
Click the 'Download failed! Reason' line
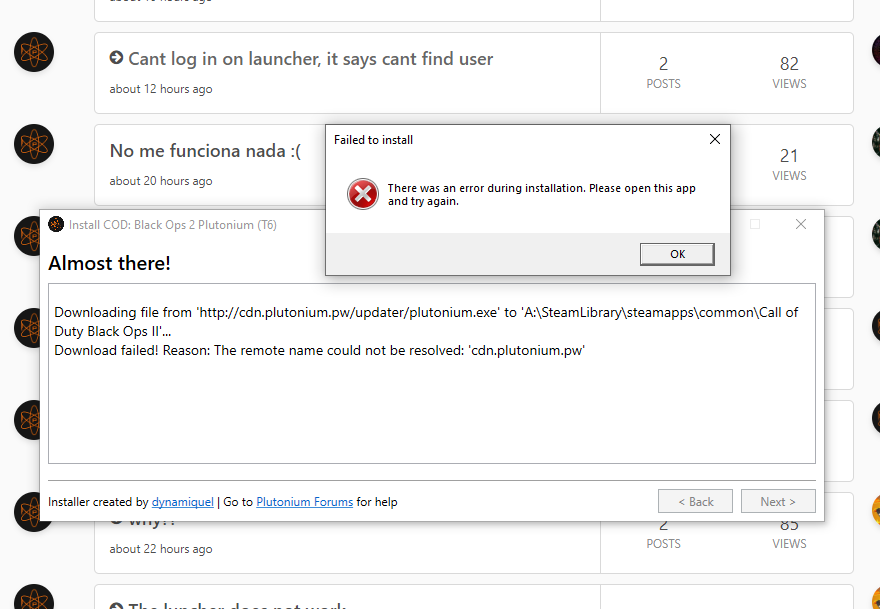click(x=319, y=350)
